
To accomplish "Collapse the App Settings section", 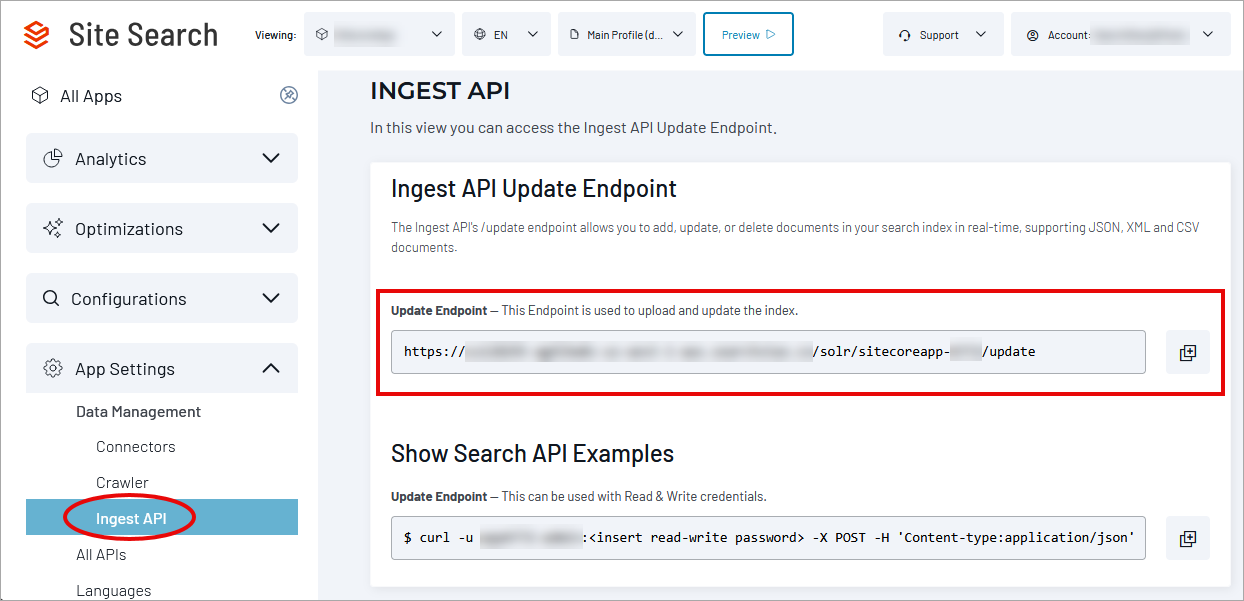I will click(x=270, y=368).
